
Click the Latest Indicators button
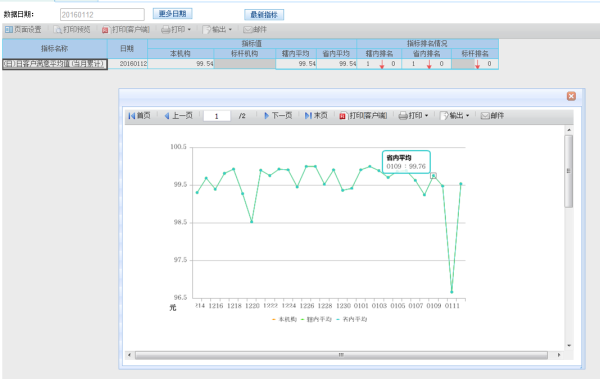point(264,15)
